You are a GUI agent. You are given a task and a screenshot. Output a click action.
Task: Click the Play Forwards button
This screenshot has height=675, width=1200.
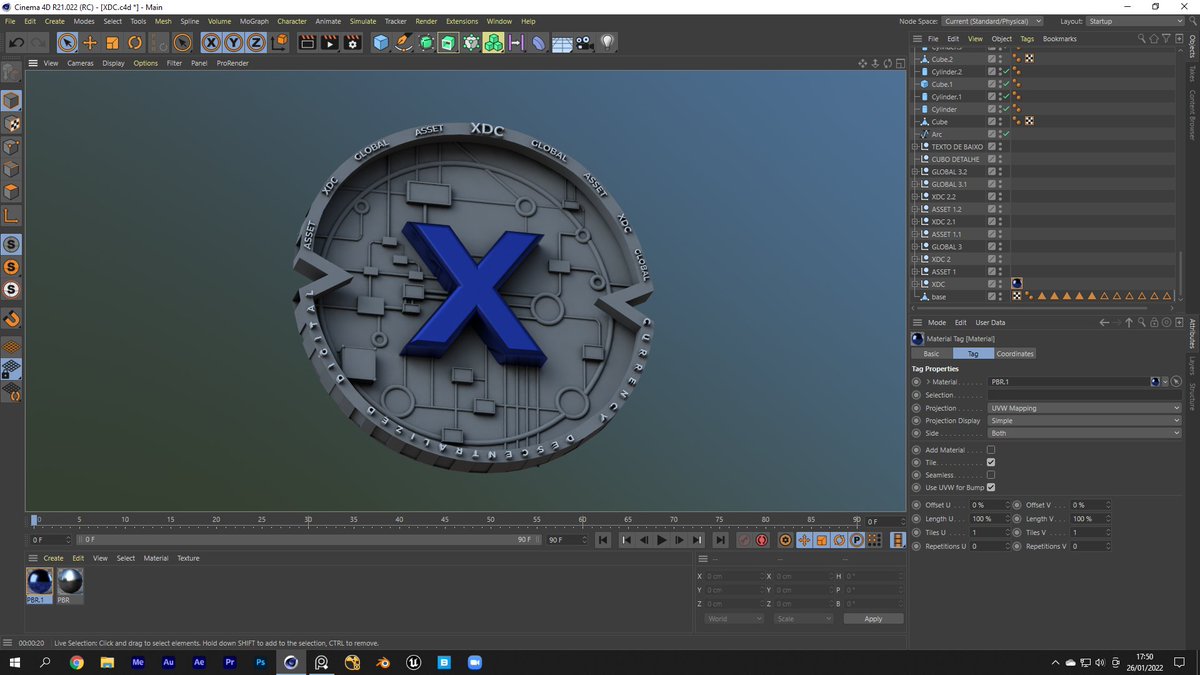coord(661,540)
